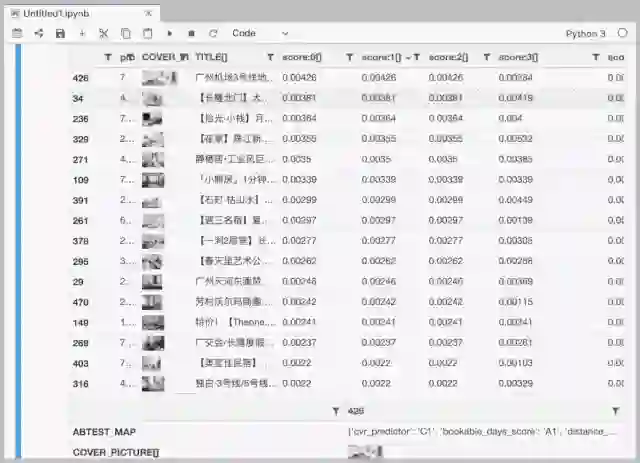
Task: Open cover thumbnail in row 34
Action: pos(153,98)
